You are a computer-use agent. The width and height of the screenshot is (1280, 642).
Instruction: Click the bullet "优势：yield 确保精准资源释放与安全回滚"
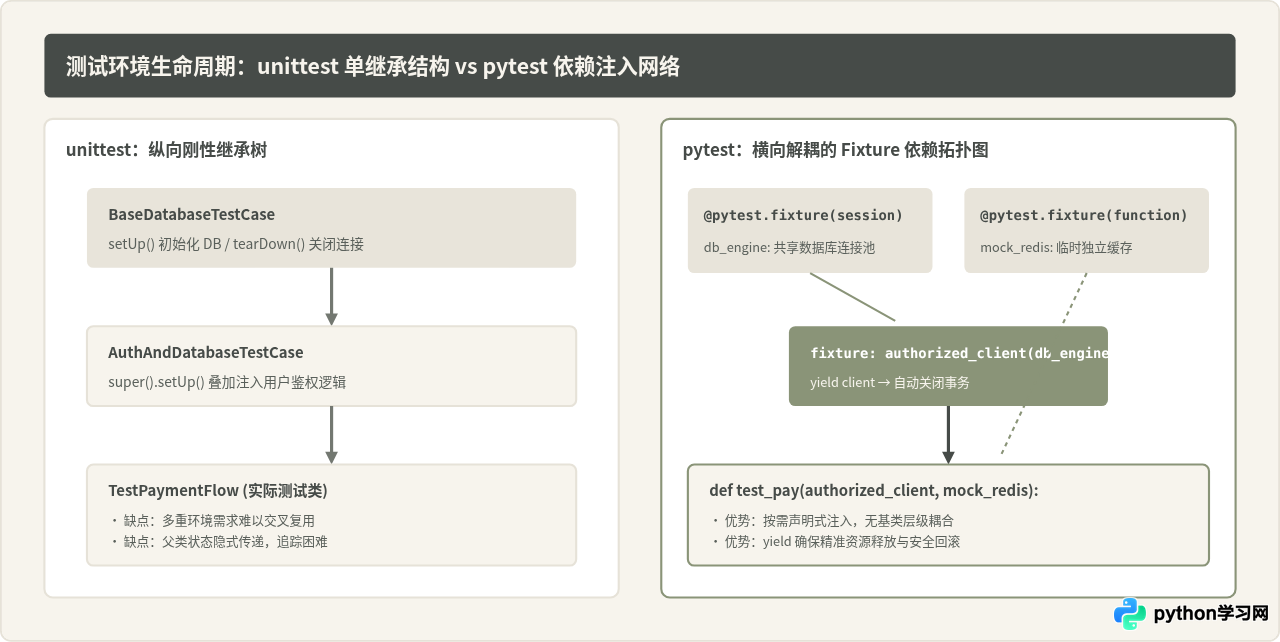(835, 541)
